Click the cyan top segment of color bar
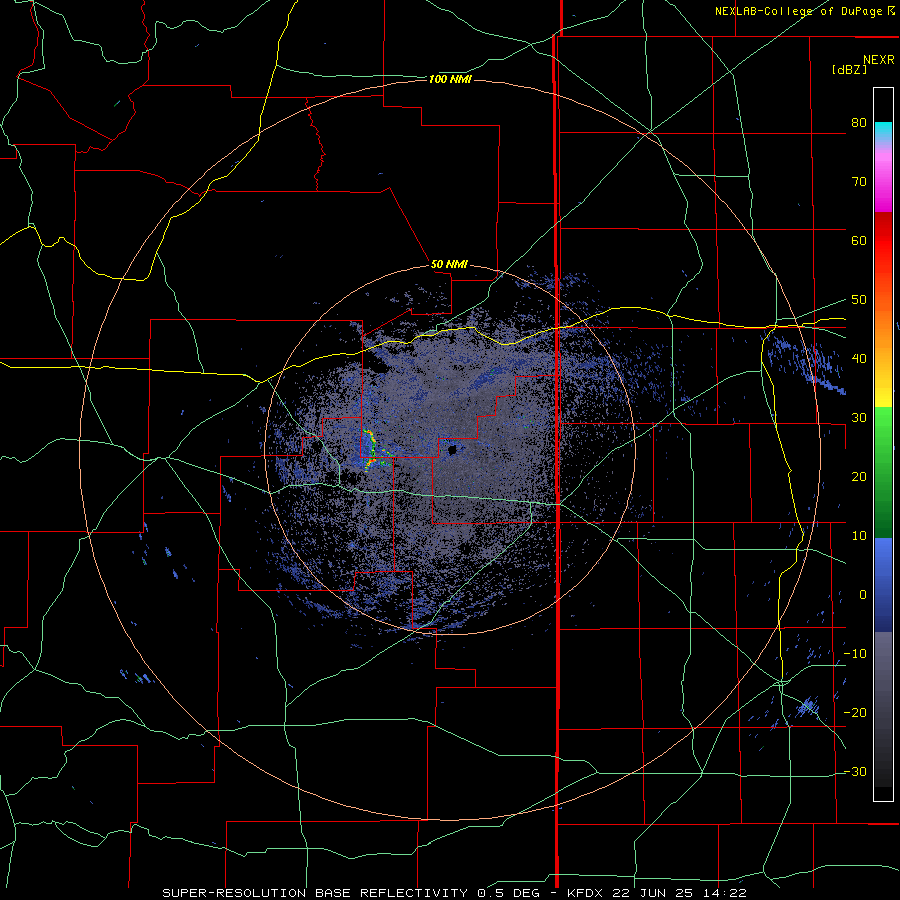 [x=883, y=132]
